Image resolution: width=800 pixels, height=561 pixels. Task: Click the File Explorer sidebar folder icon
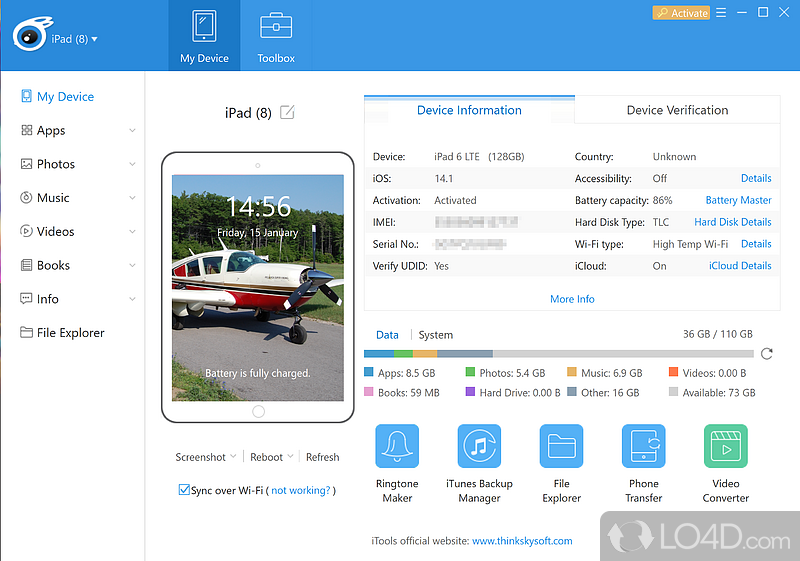[x=27, y=333]
